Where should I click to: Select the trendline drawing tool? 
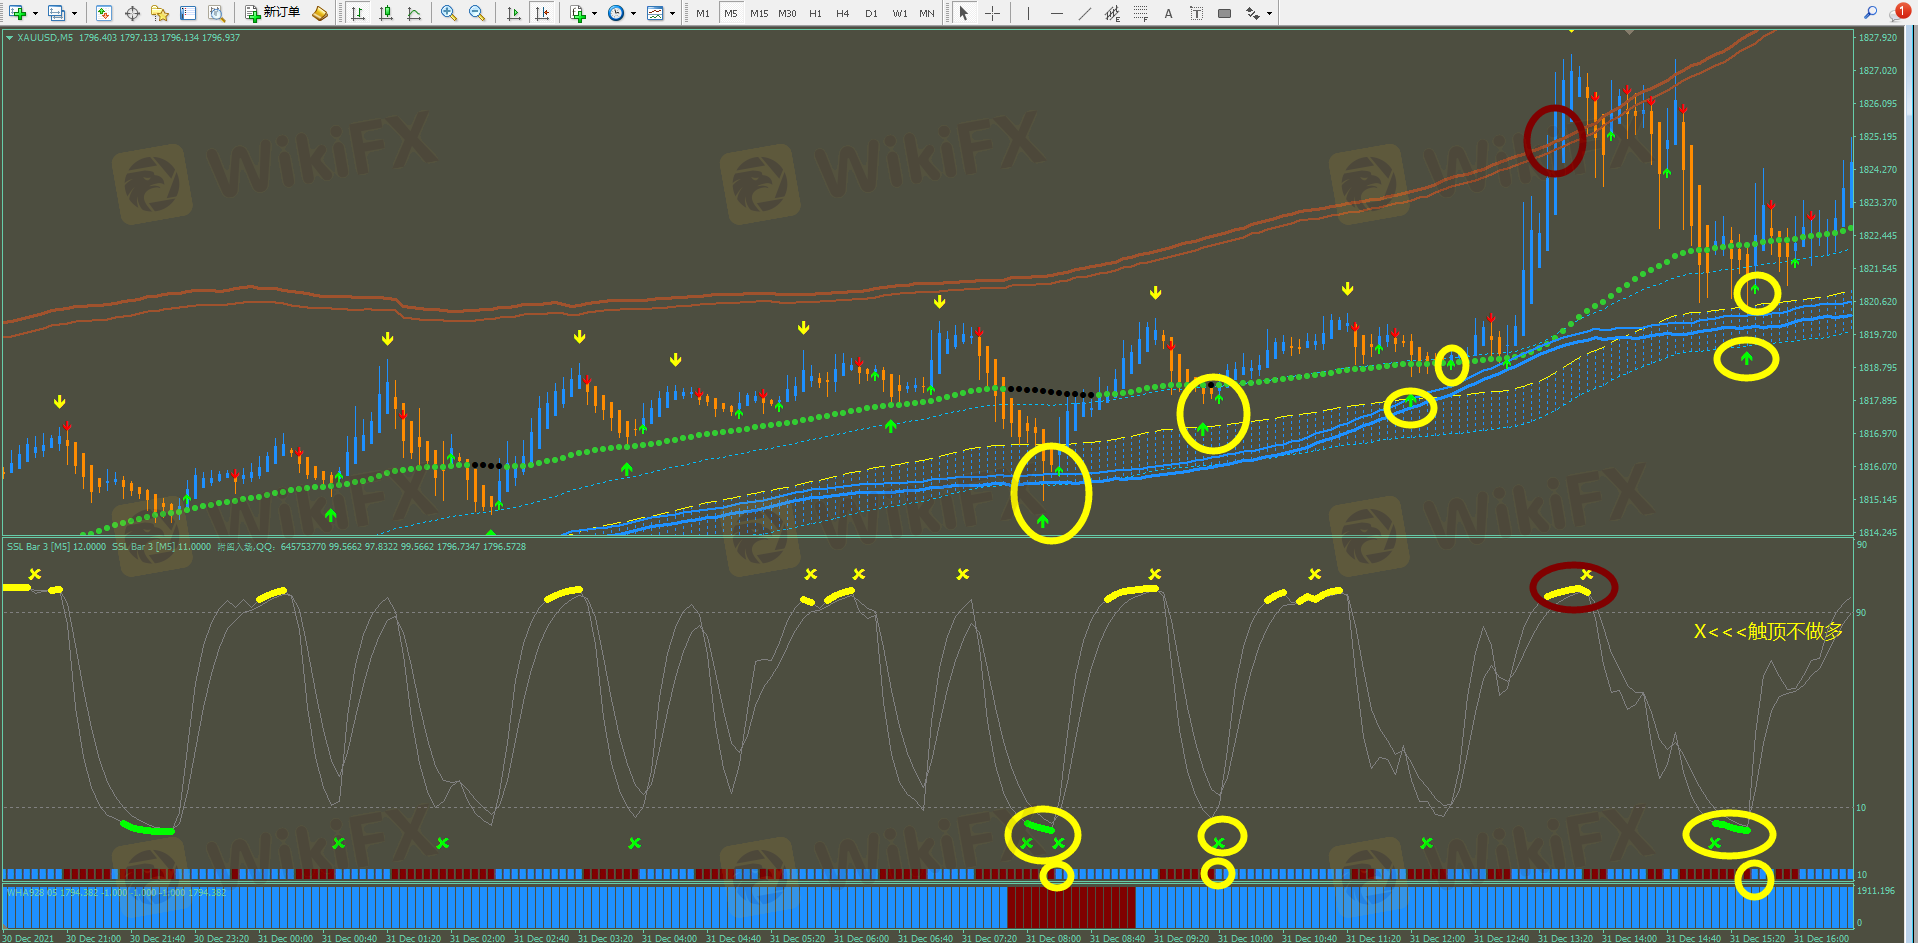1085,13
